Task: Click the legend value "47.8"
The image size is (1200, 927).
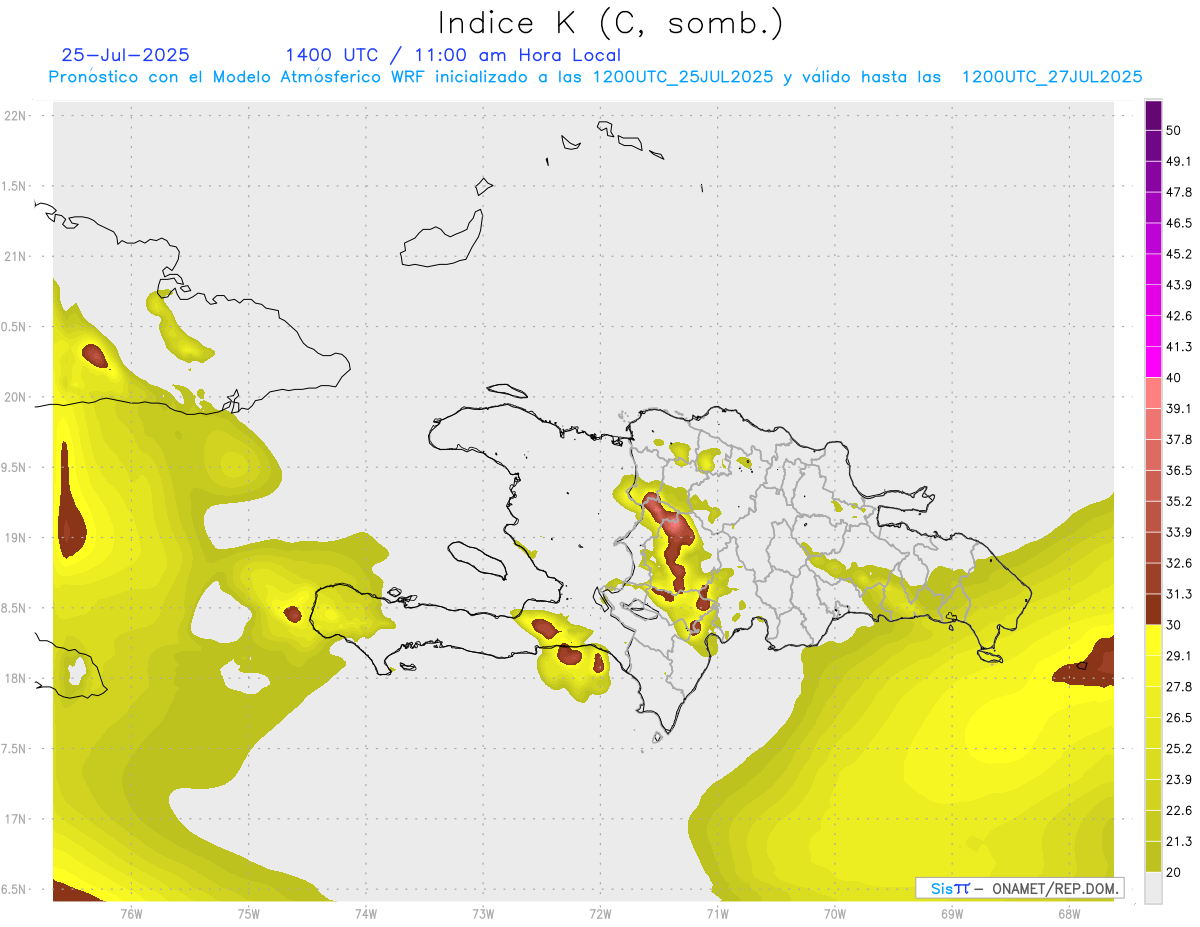Action: tap(1179, 192)
